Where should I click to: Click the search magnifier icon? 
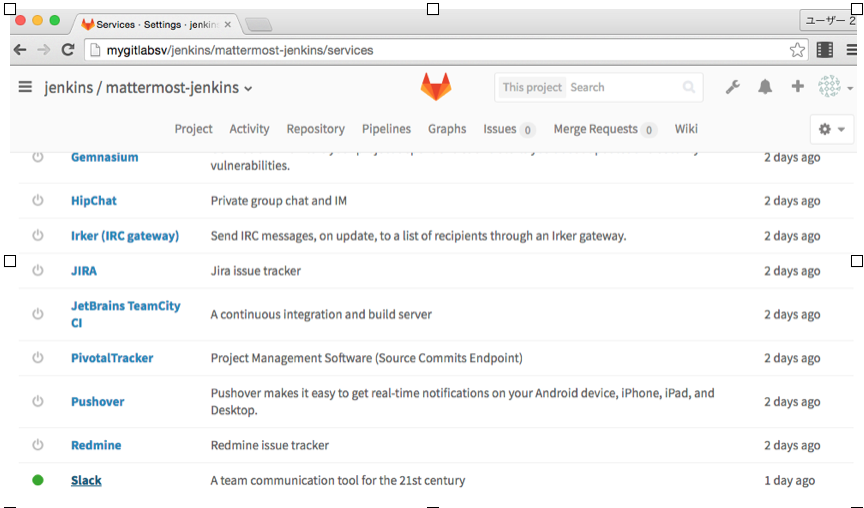[689, 87]
